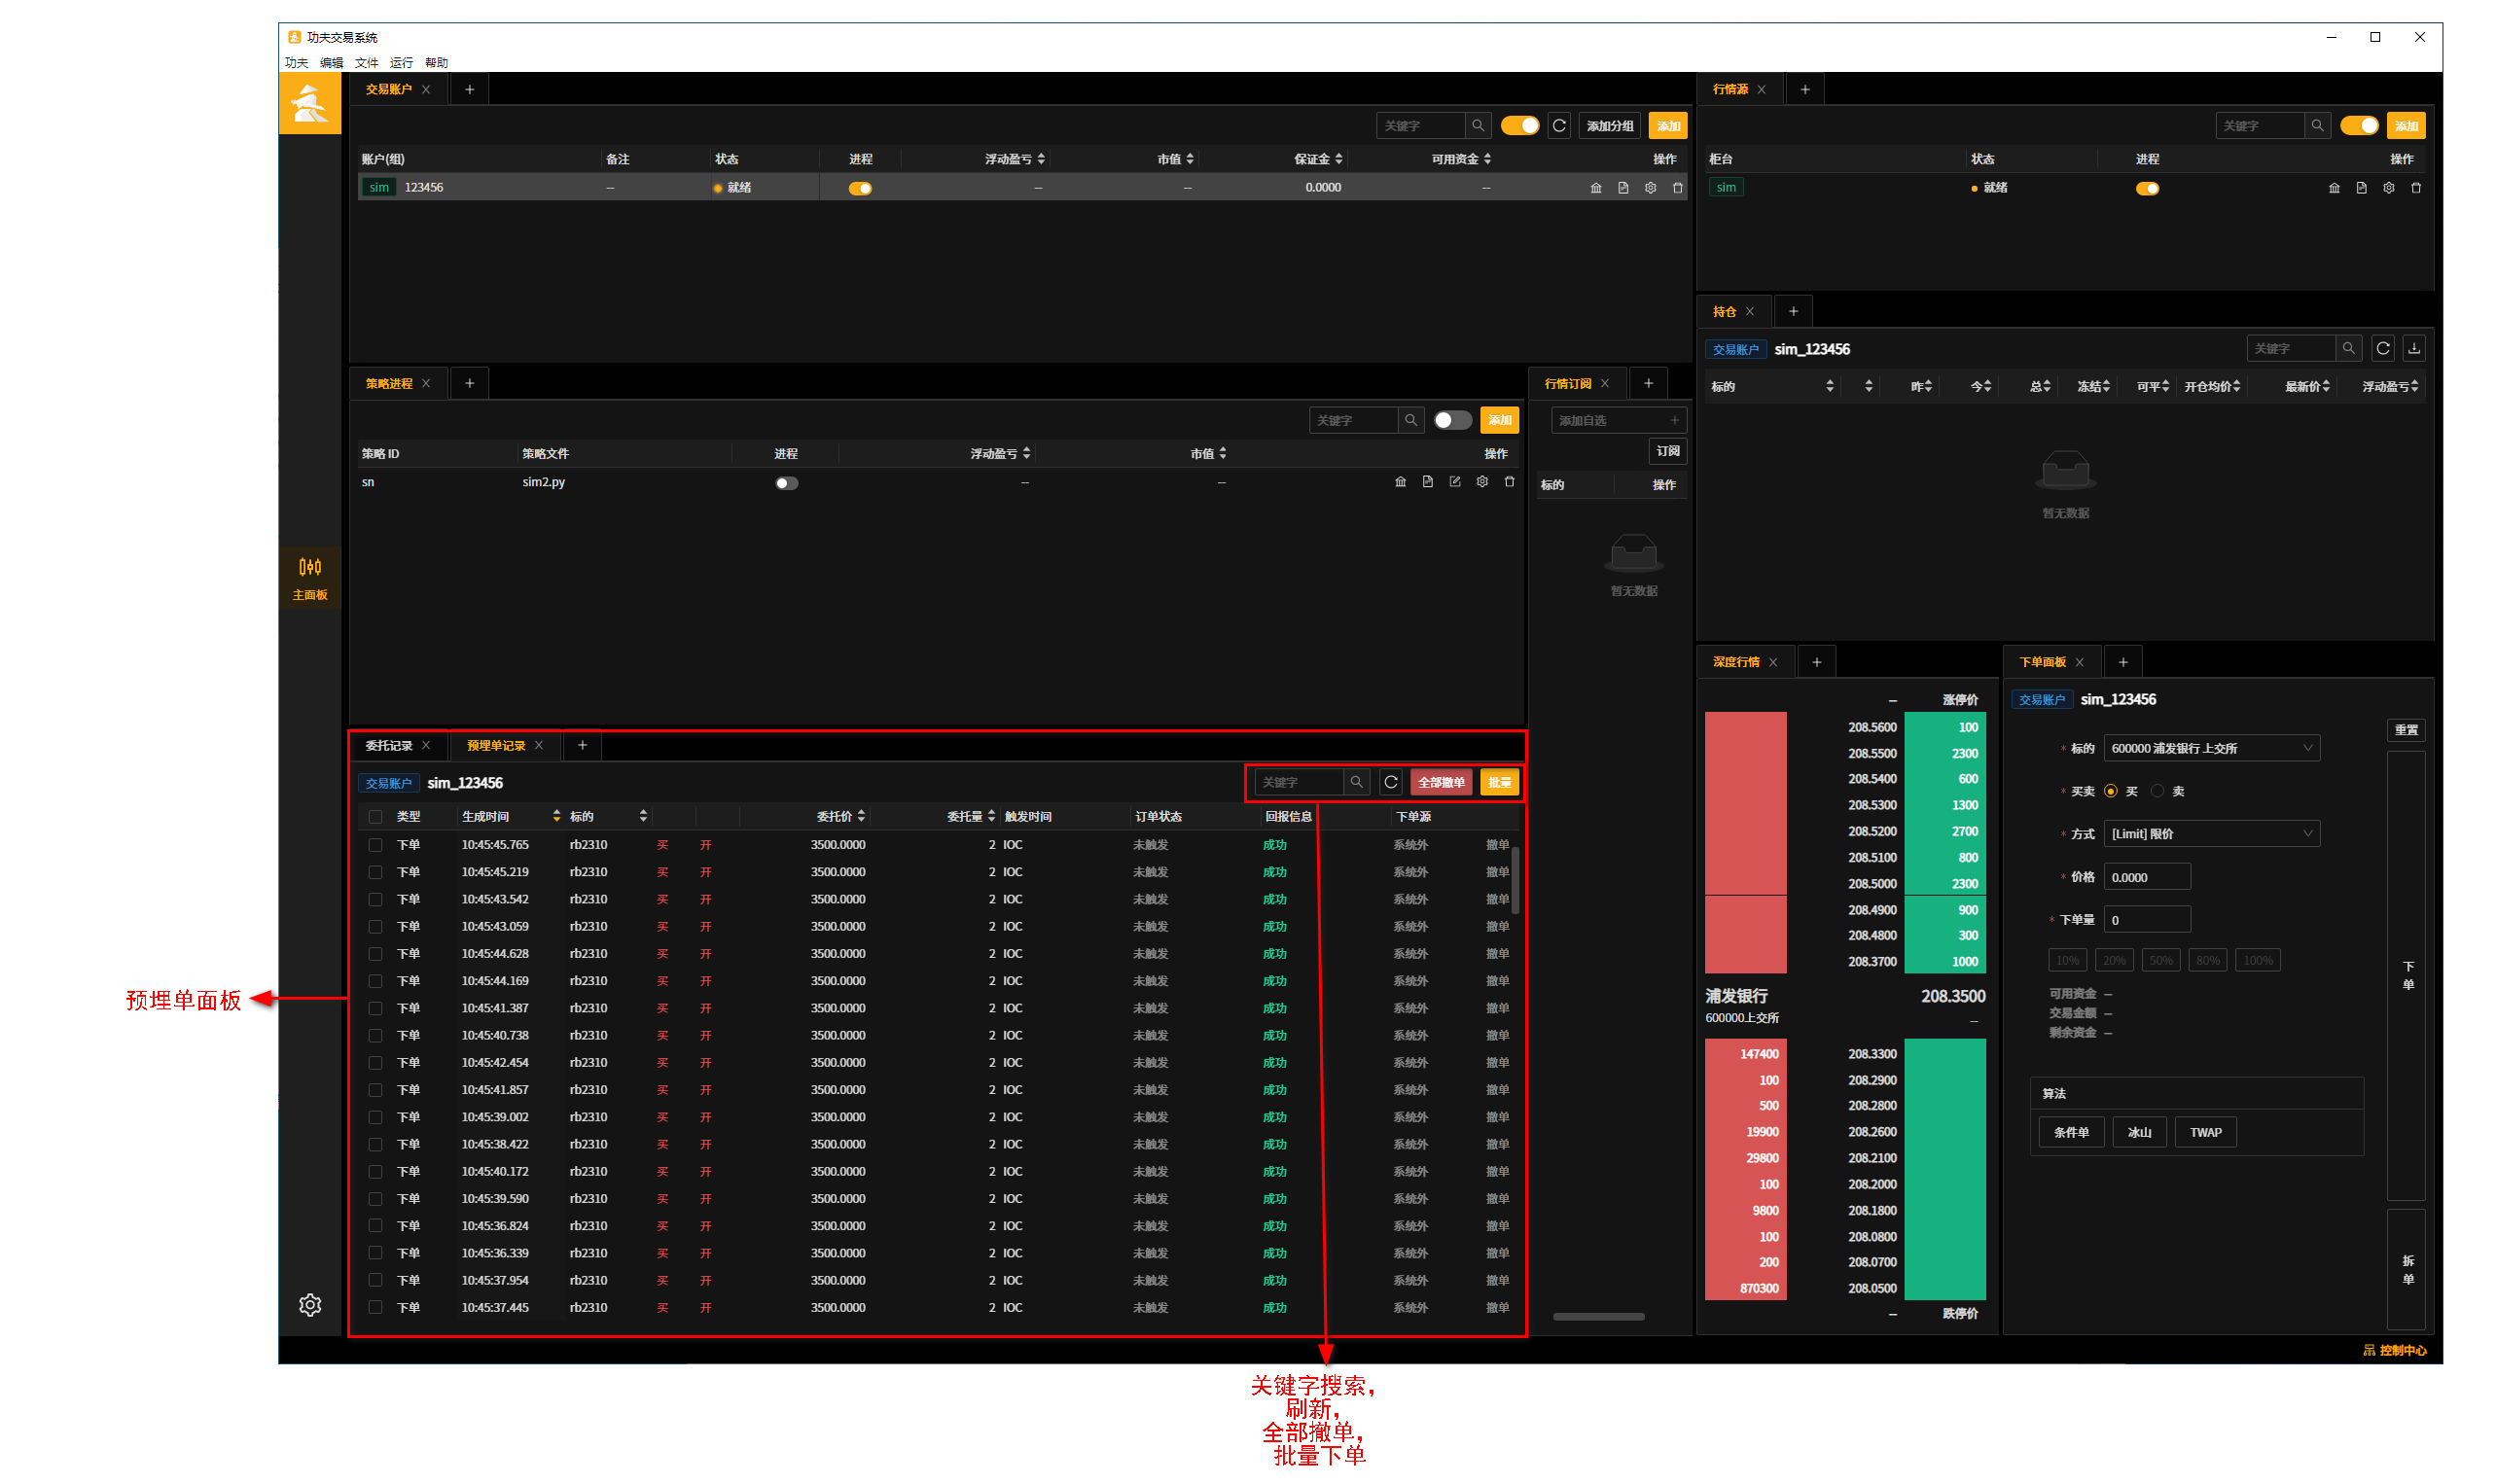Viewport: 2496px width, 1484px height.
Task: Click the search icon in 交易账户 panel
Action: coord(1477,126)
